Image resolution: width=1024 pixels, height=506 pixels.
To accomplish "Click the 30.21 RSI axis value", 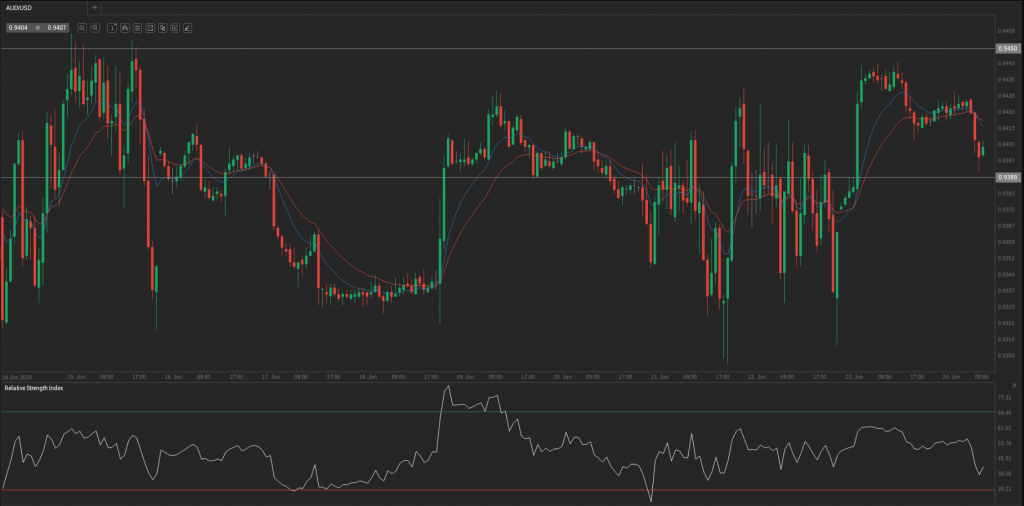I will point(1005,488).
